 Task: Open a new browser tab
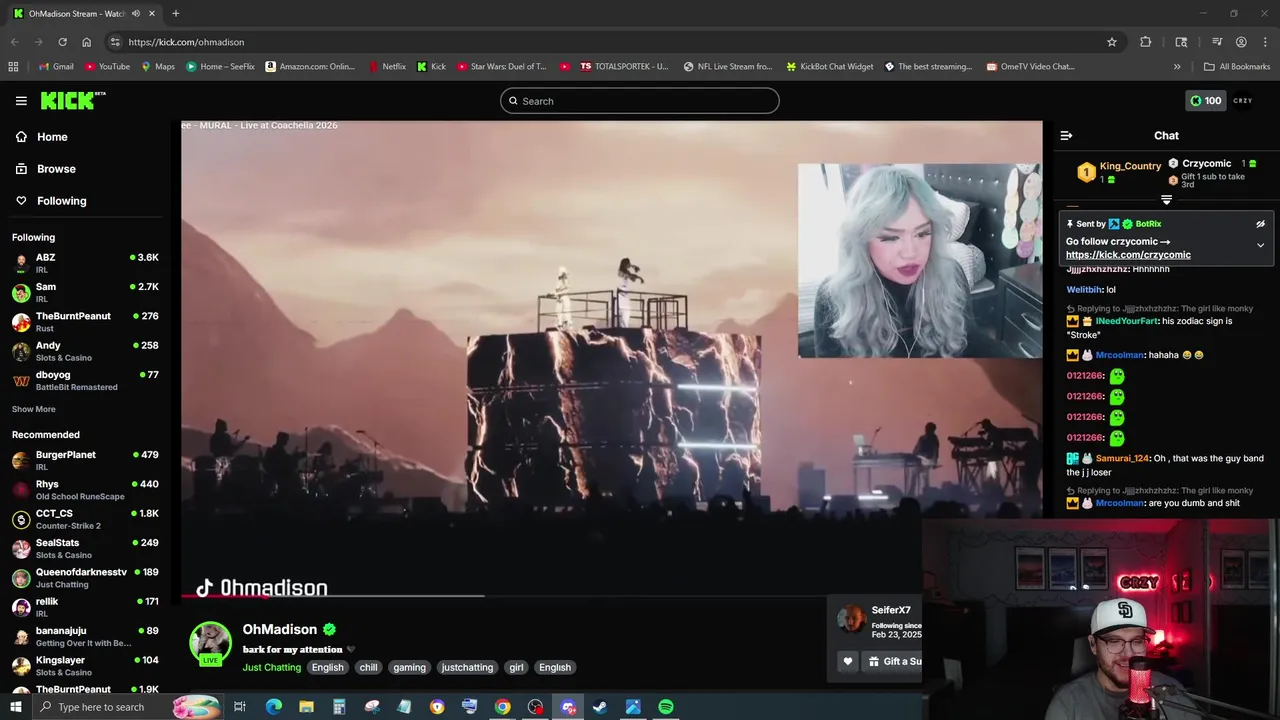pos(175,14)
